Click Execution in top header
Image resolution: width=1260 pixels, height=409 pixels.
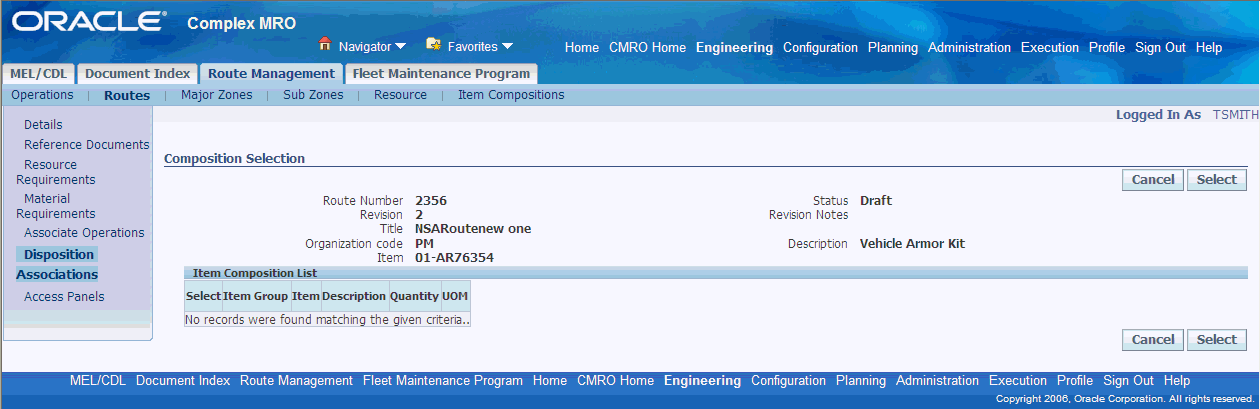(1050, 48)
